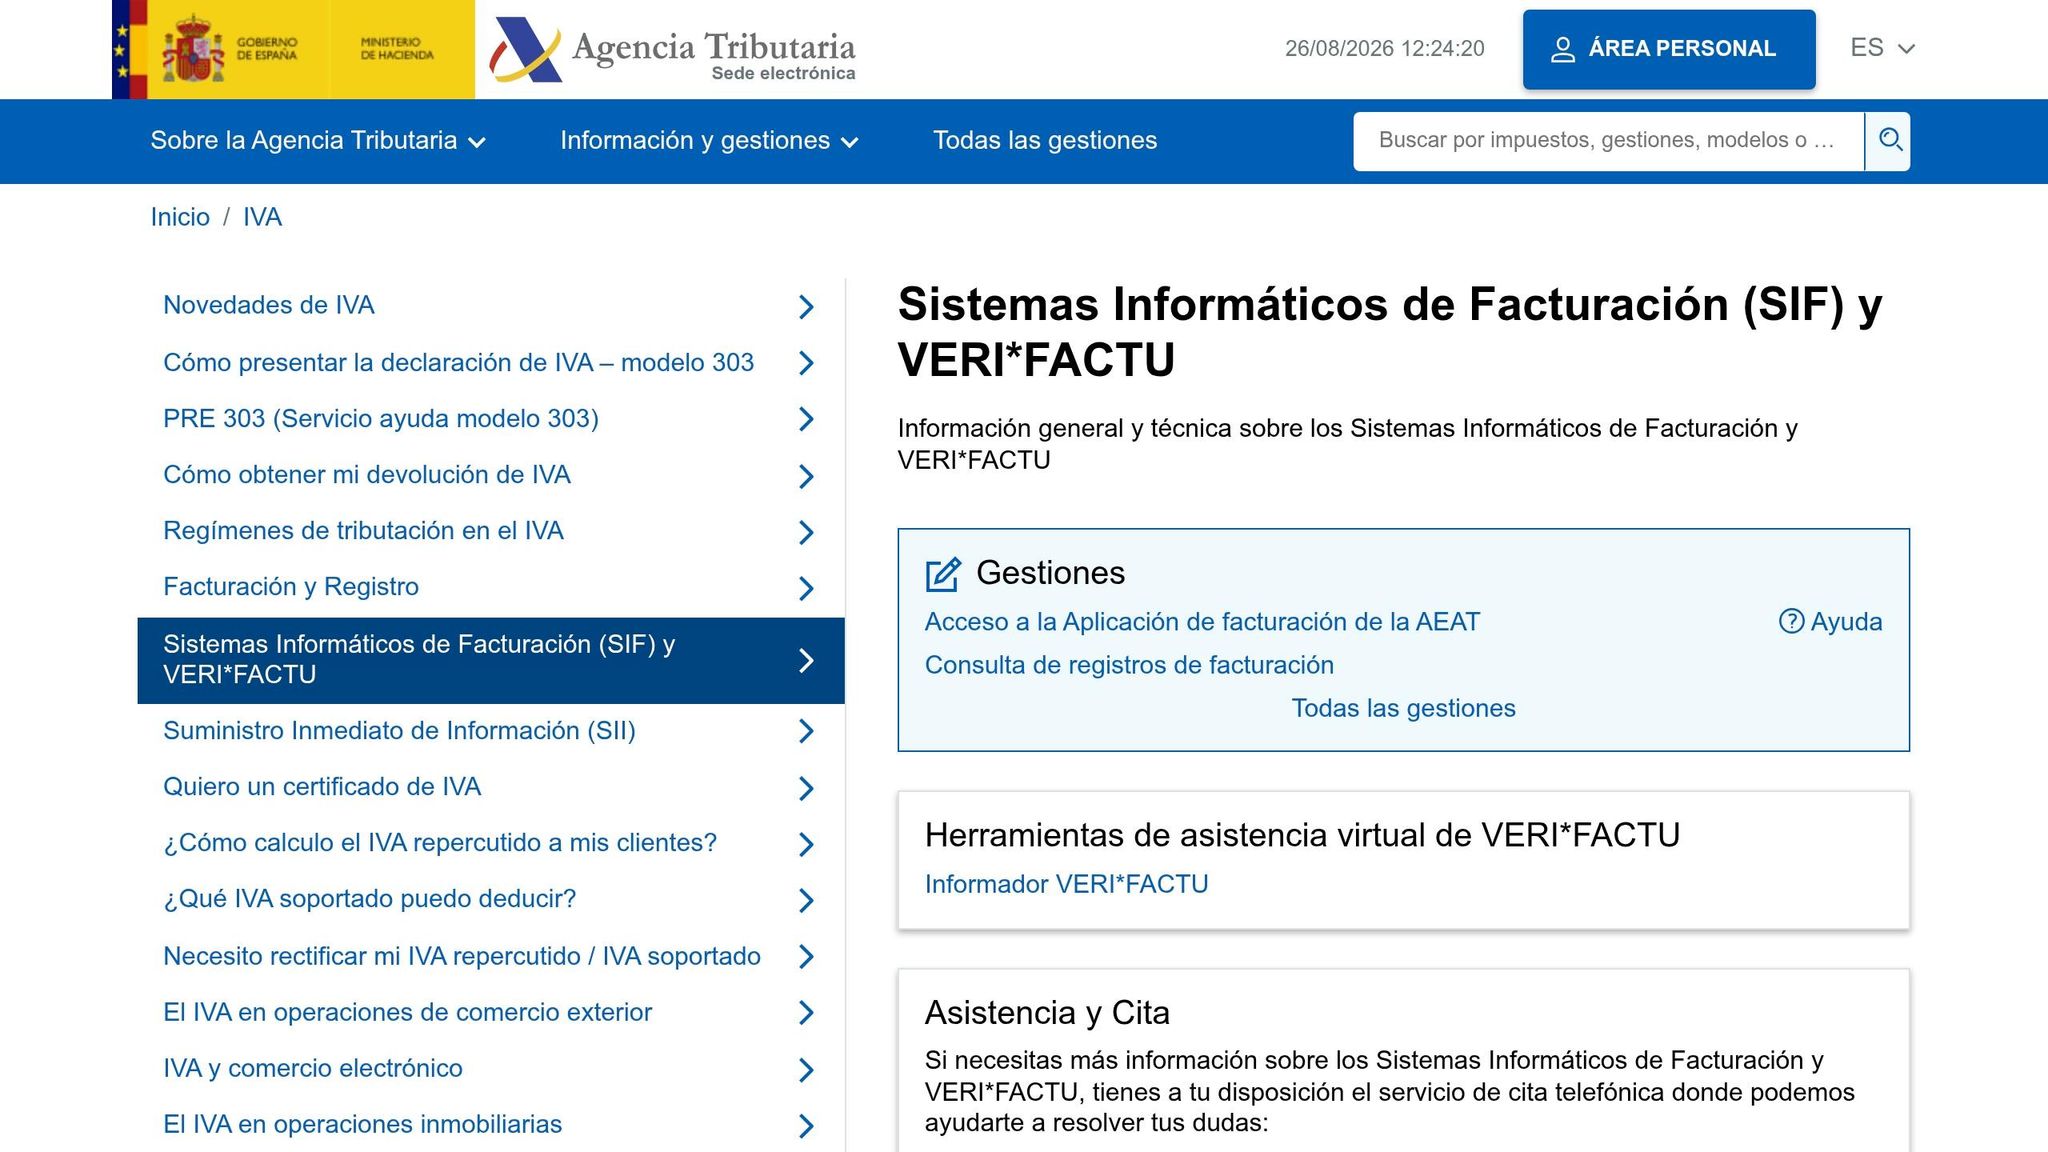The height and width of the screenshot is (1152, 2048).
Task: Open Facturación y Registro sidebar item
Action: [x=291, y=587]
